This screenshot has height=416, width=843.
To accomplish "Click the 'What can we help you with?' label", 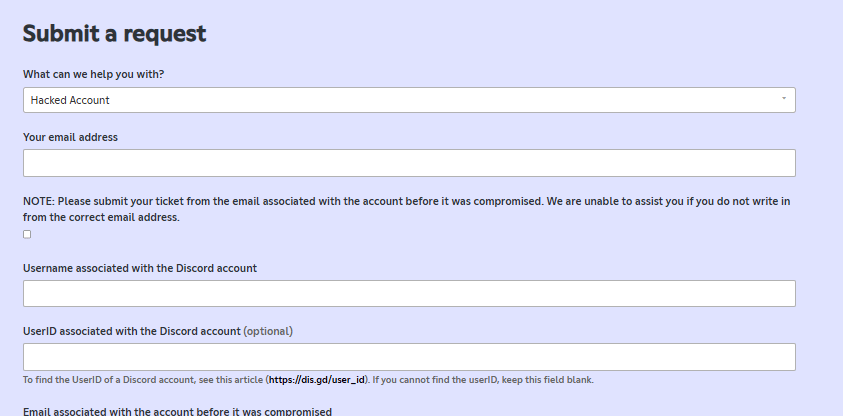I will tap(93, 74).
